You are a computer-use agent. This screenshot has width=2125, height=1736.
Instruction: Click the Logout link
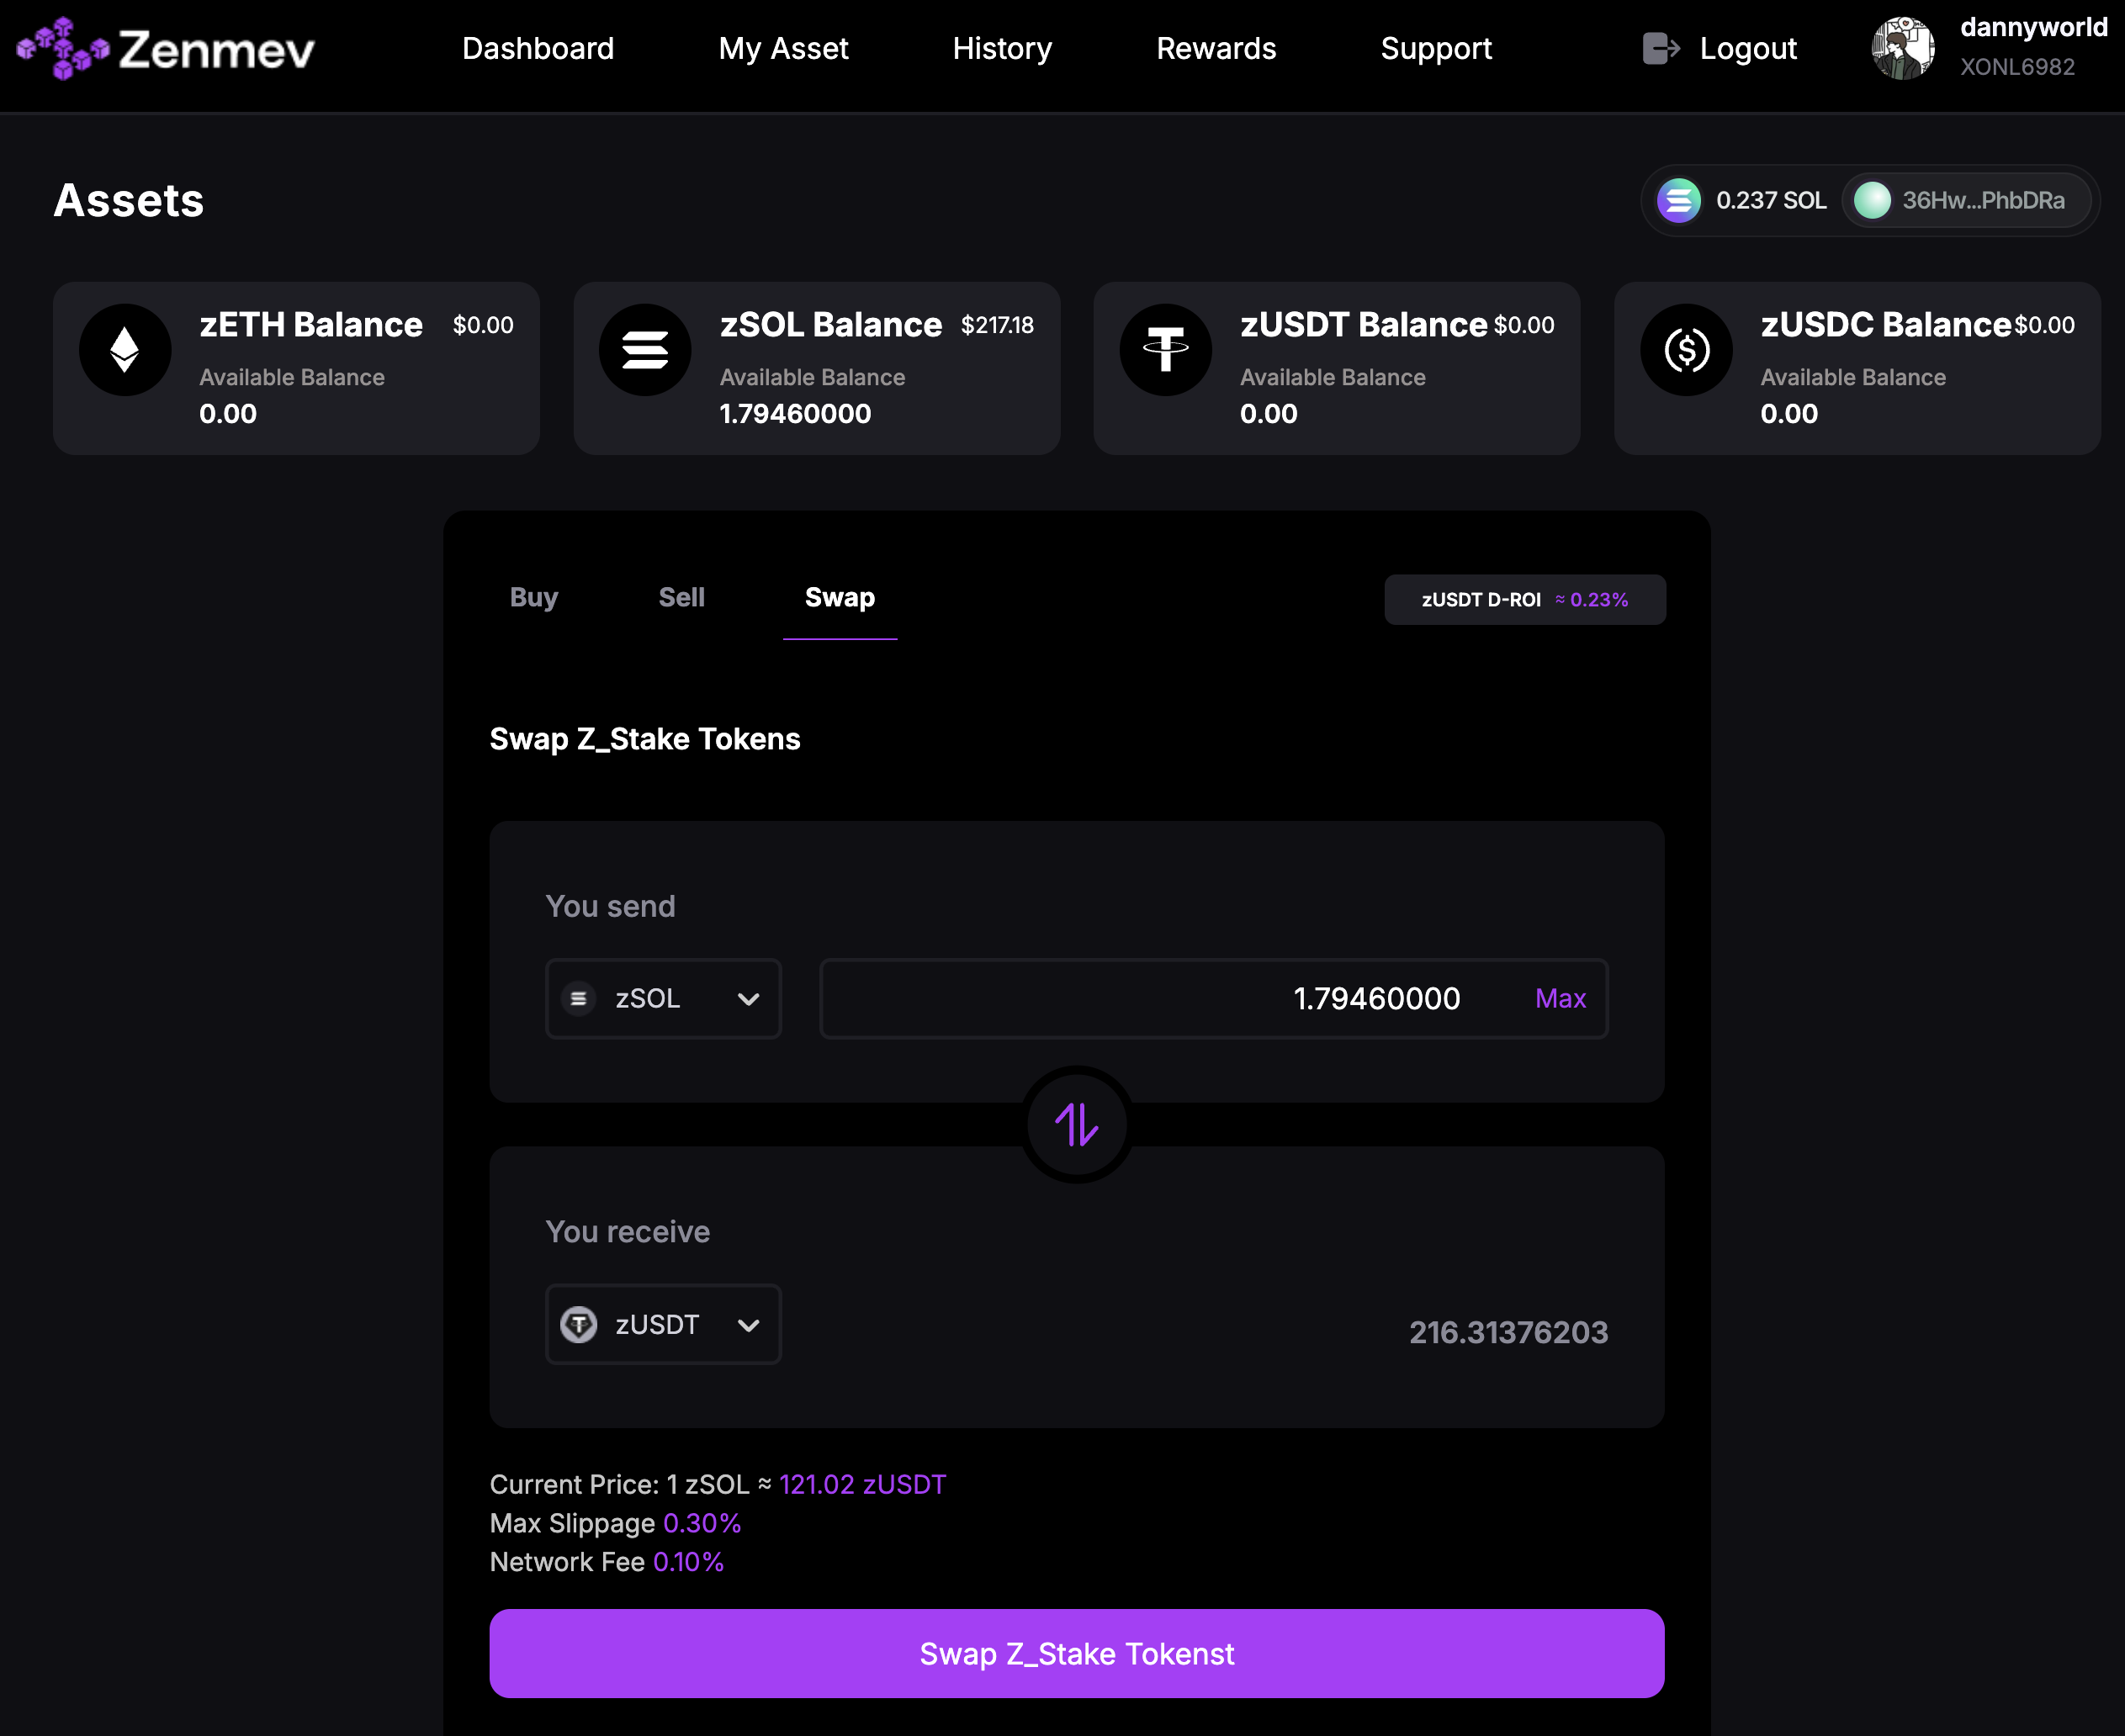(x=1748, y=48)
